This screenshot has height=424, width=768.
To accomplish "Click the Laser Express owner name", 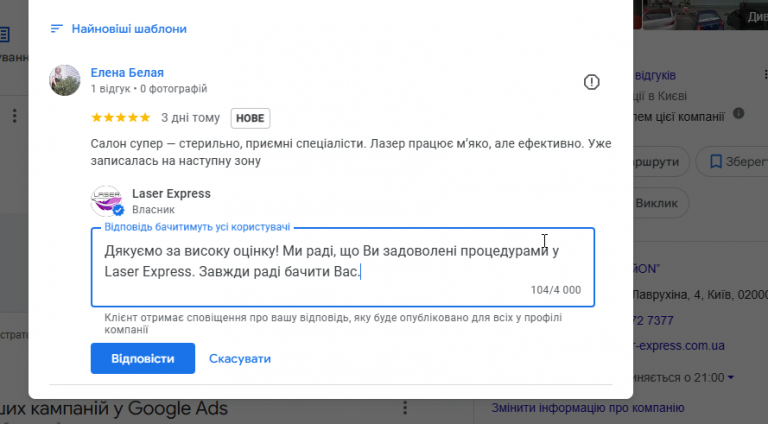I will click(x=171, y=193).
